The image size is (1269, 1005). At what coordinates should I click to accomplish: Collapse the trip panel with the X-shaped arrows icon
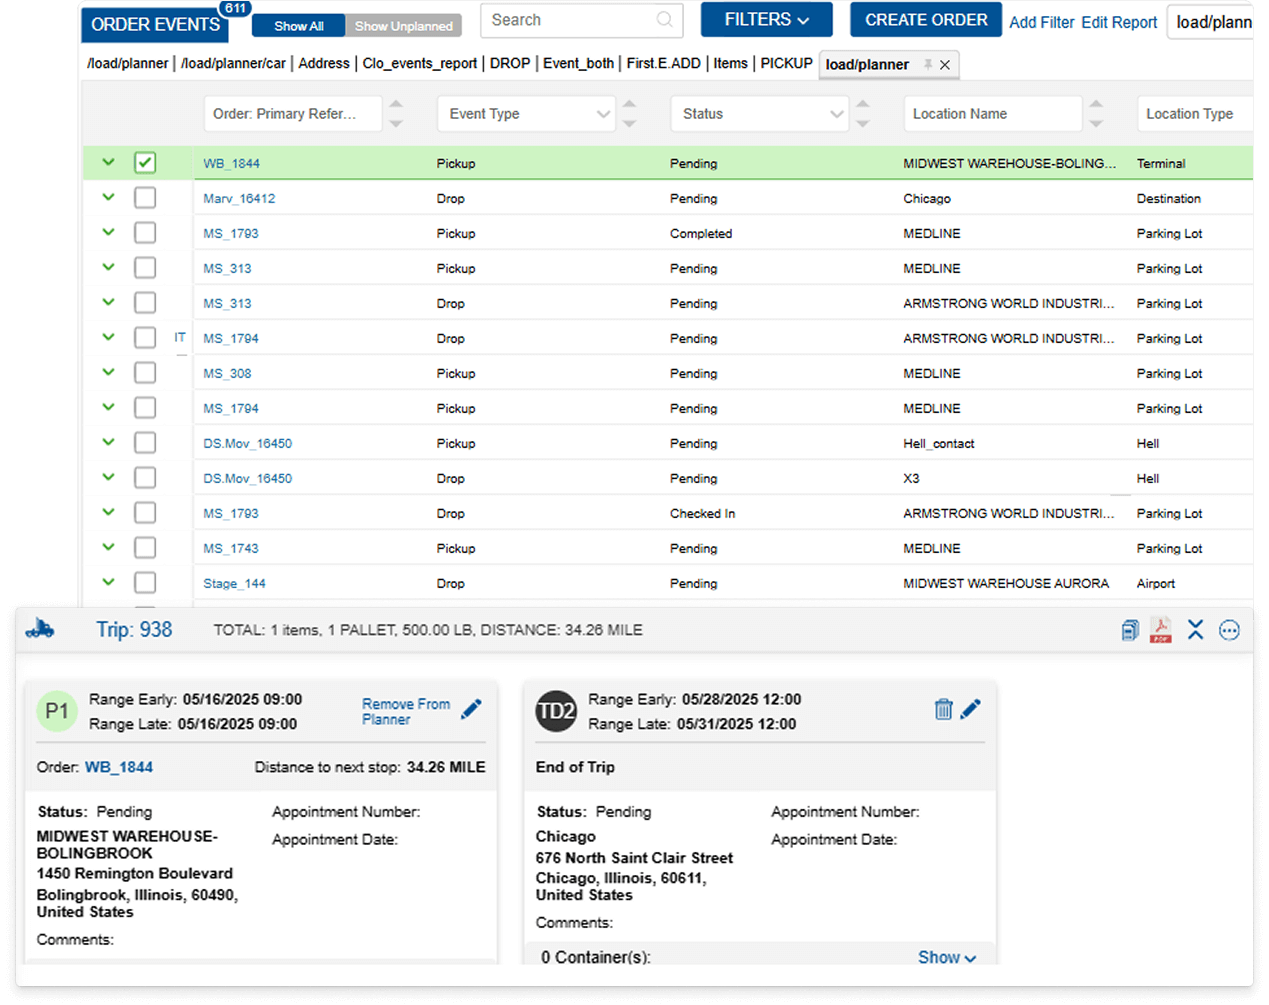(x=1195, y=629)
